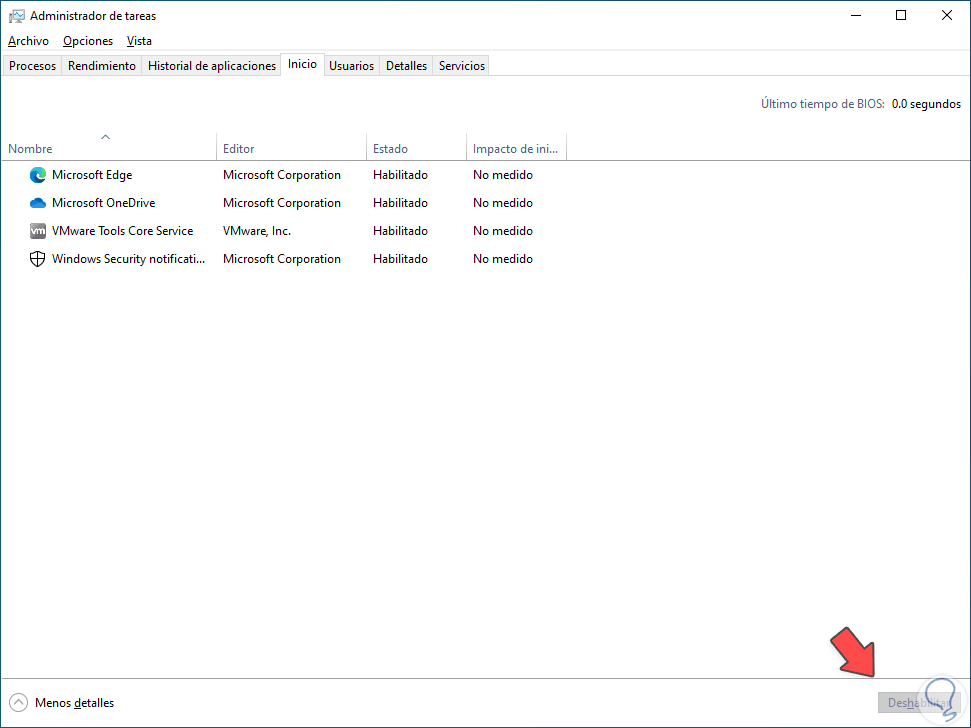Click the Deshabilitar button
Viewport: 971px width, 728px height.
click(919, 703)
